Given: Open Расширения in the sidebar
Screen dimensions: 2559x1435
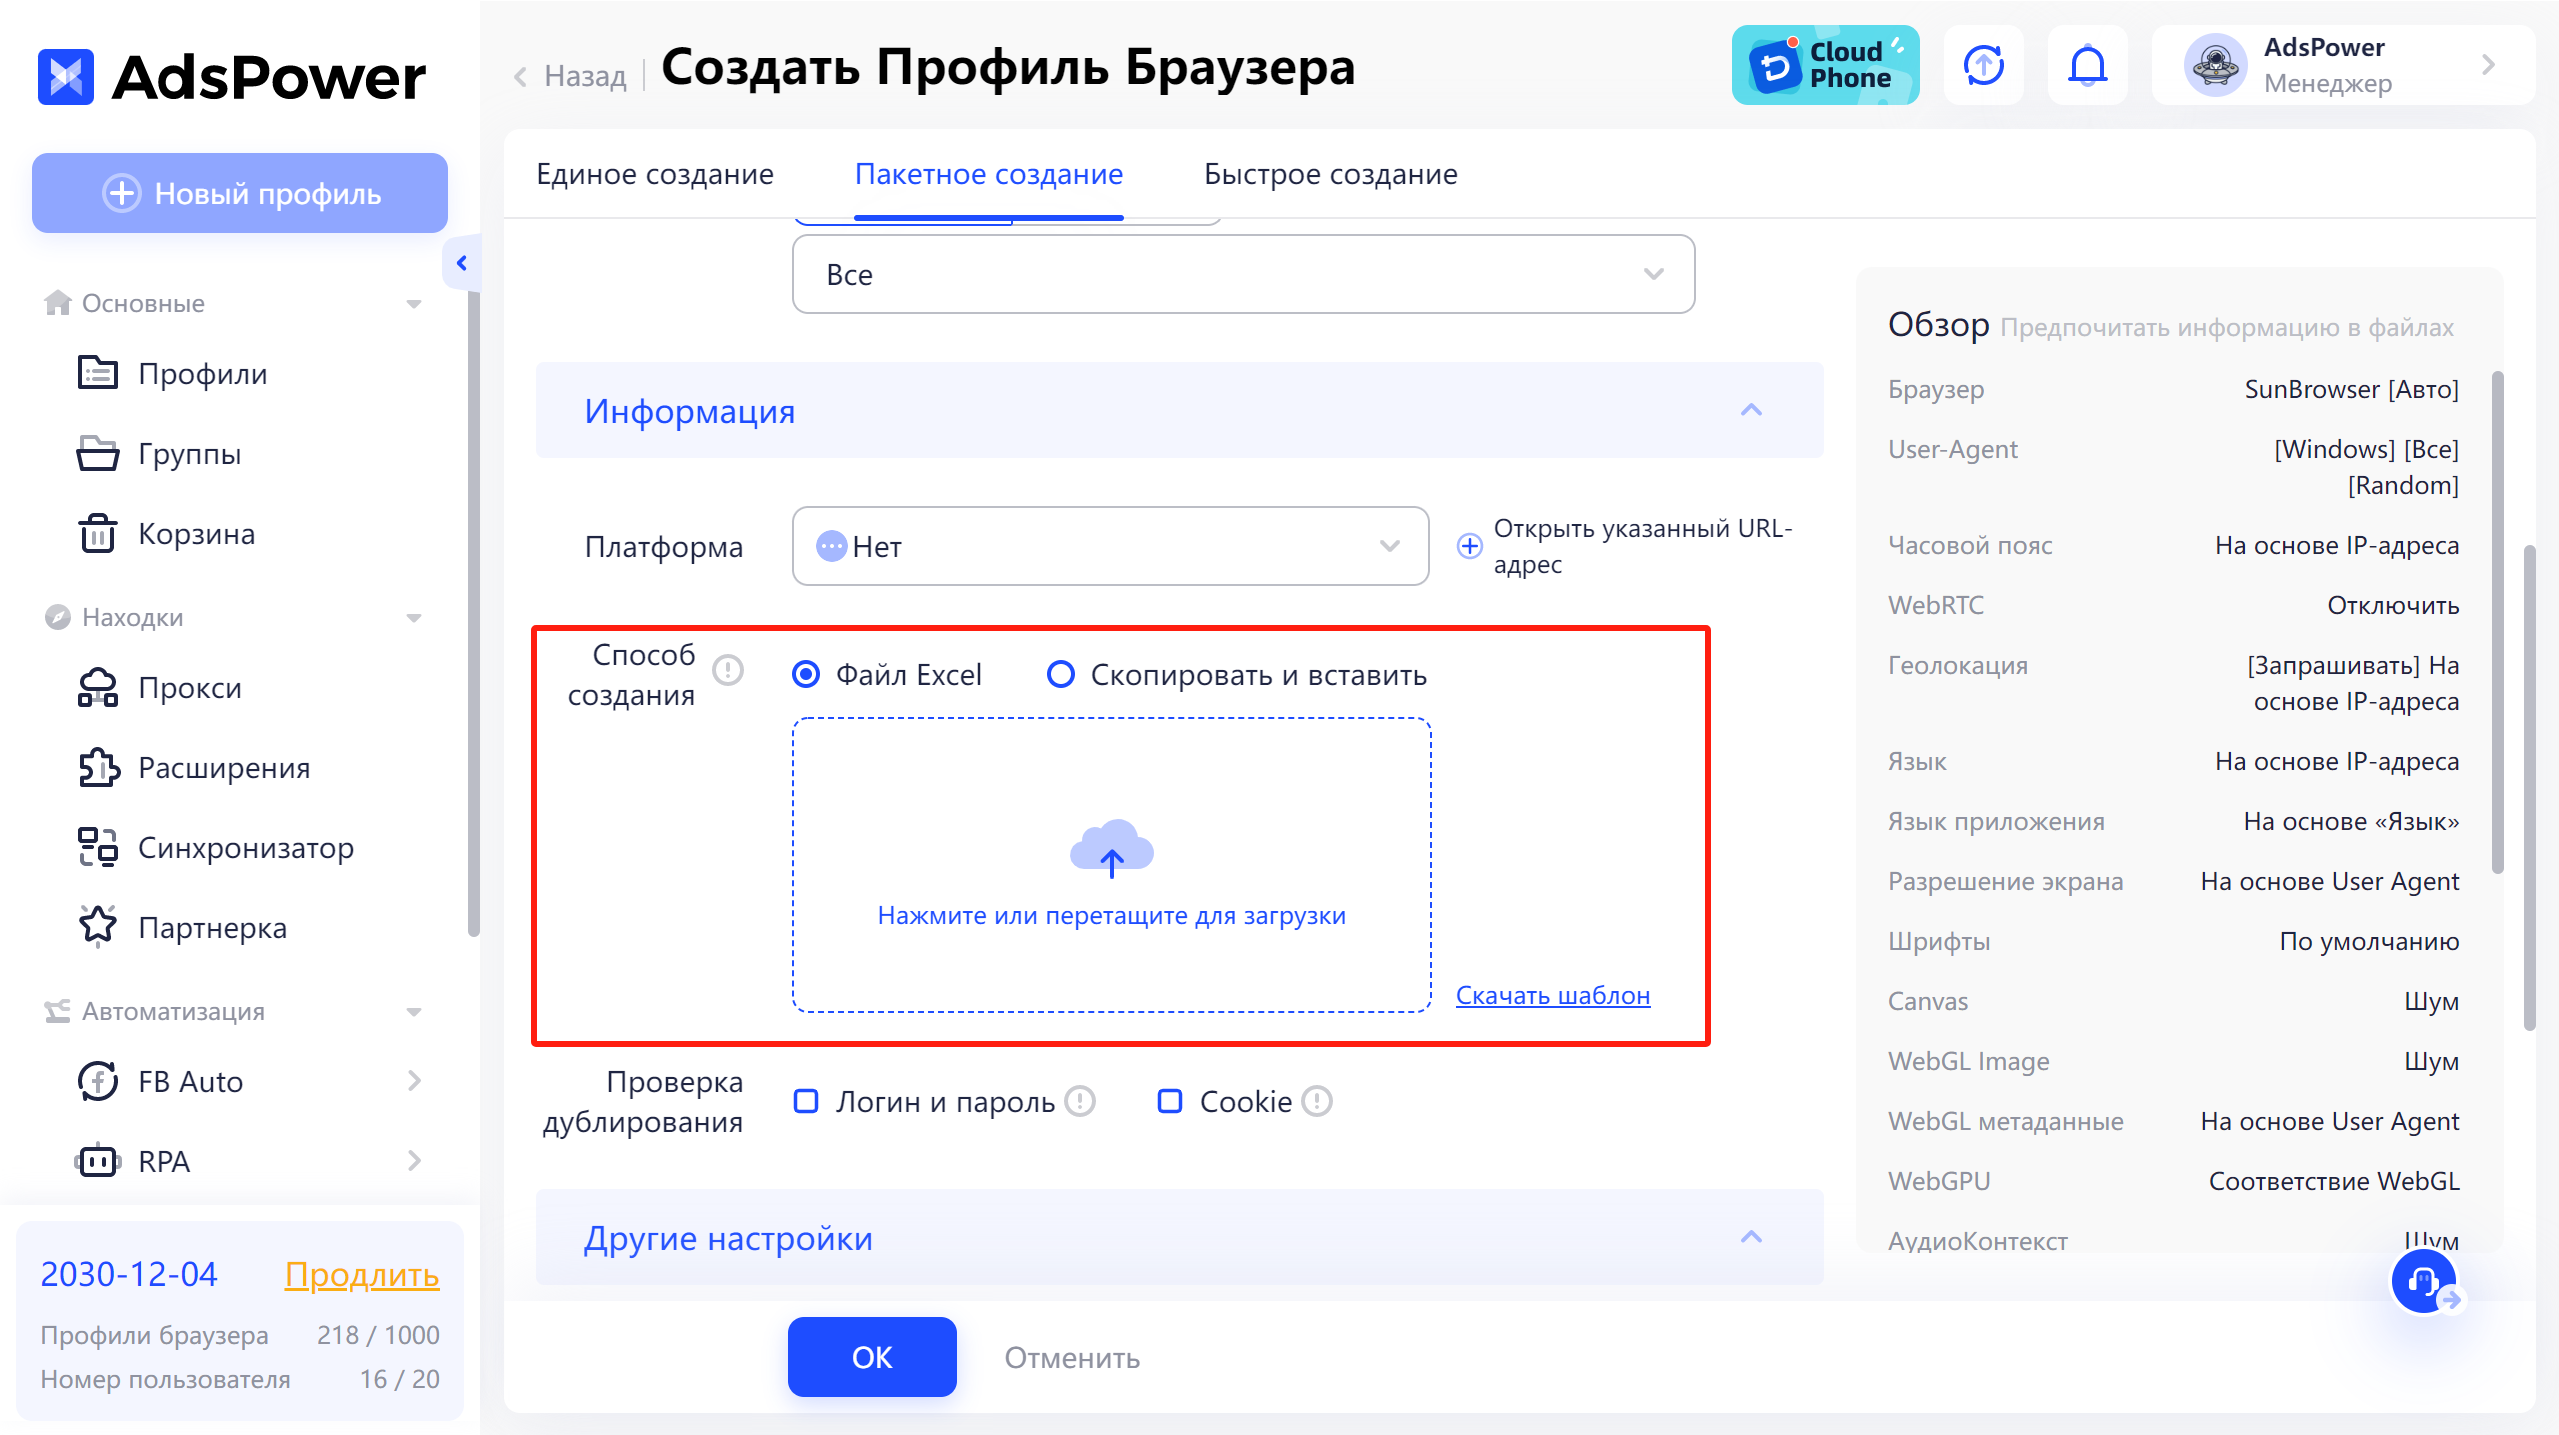Looking at the screenshot, I should [195, 767].
